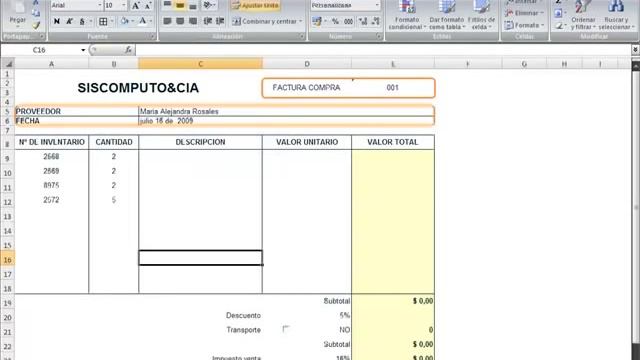The width and height of the screenshot is (640, 360).
Task: Click the Decrease Indent icon
Action: pos(208,21)
